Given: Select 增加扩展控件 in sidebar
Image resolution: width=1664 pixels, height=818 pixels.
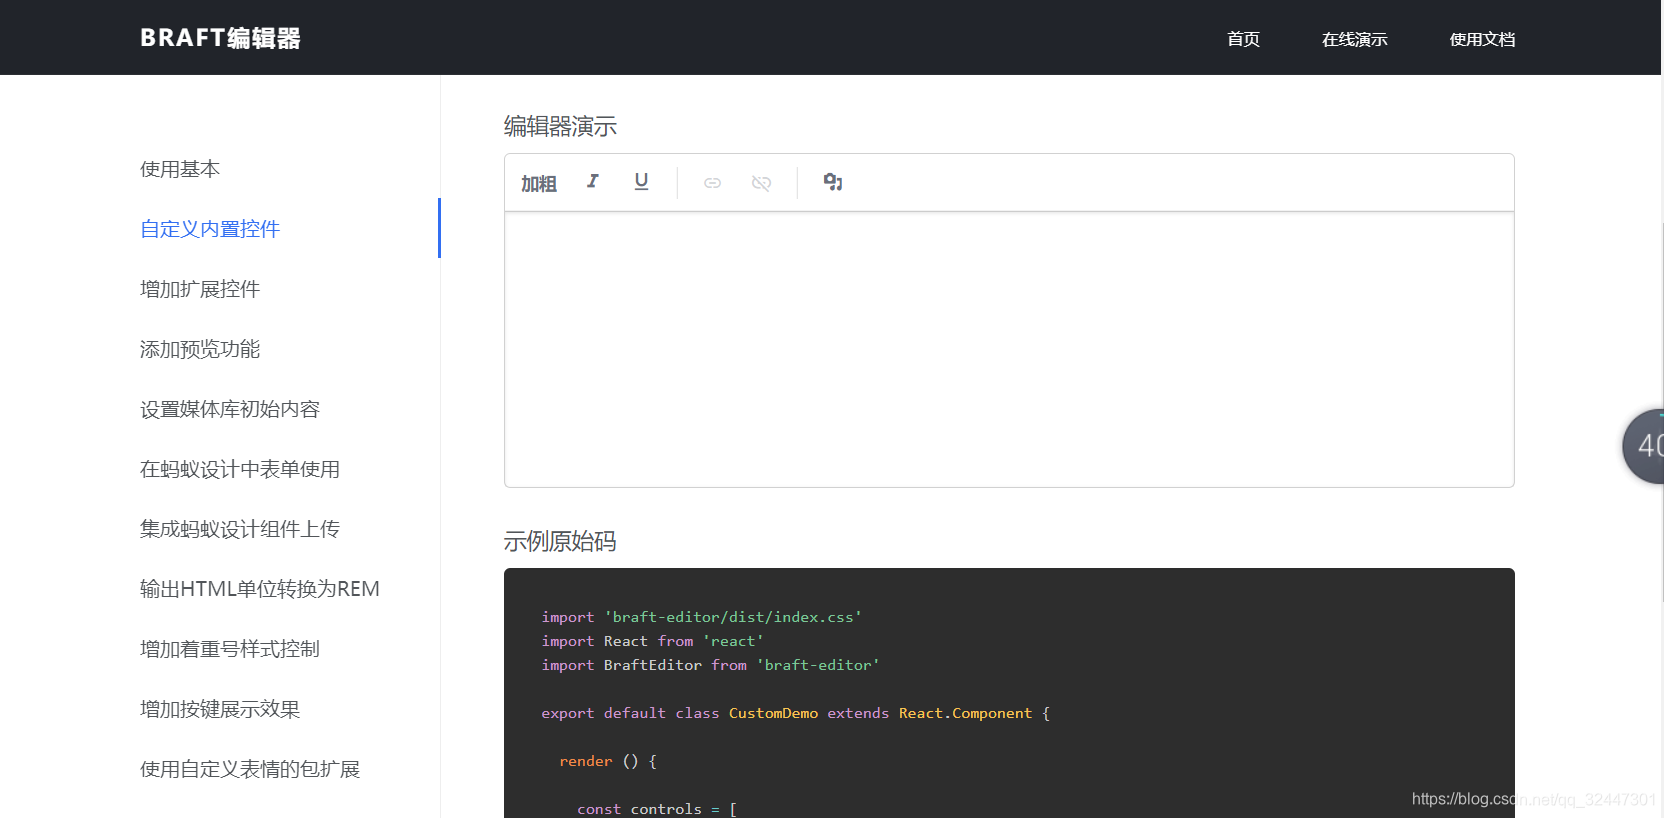Looking at the screenshot, I should 200,289.
